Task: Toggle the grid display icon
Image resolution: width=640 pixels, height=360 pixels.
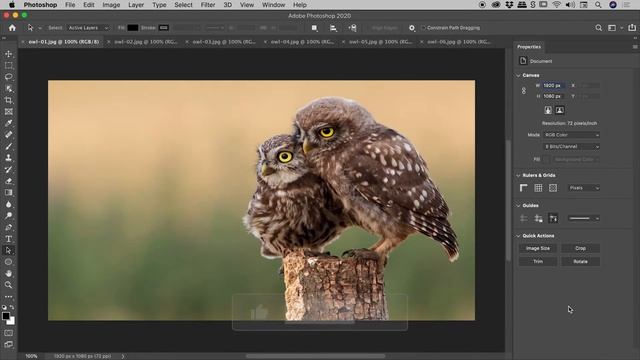Action: 538,188
